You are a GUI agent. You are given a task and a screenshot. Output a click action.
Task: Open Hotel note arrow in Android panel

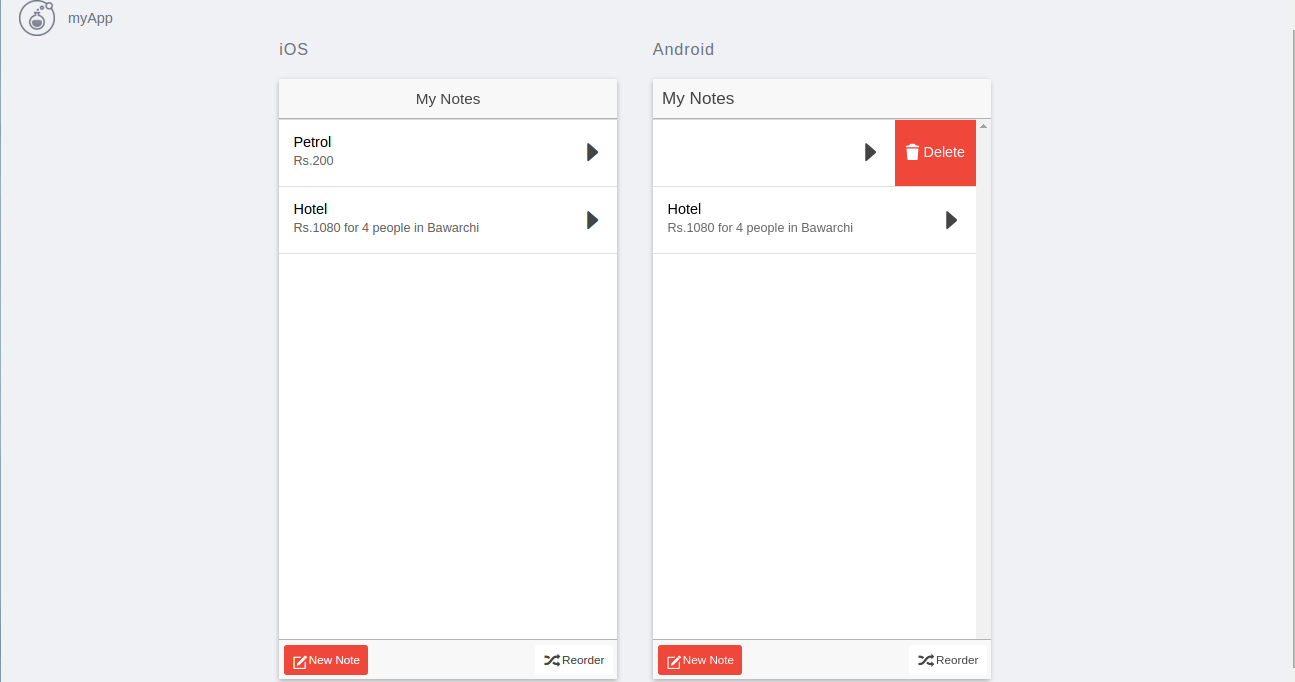(951, 219)
